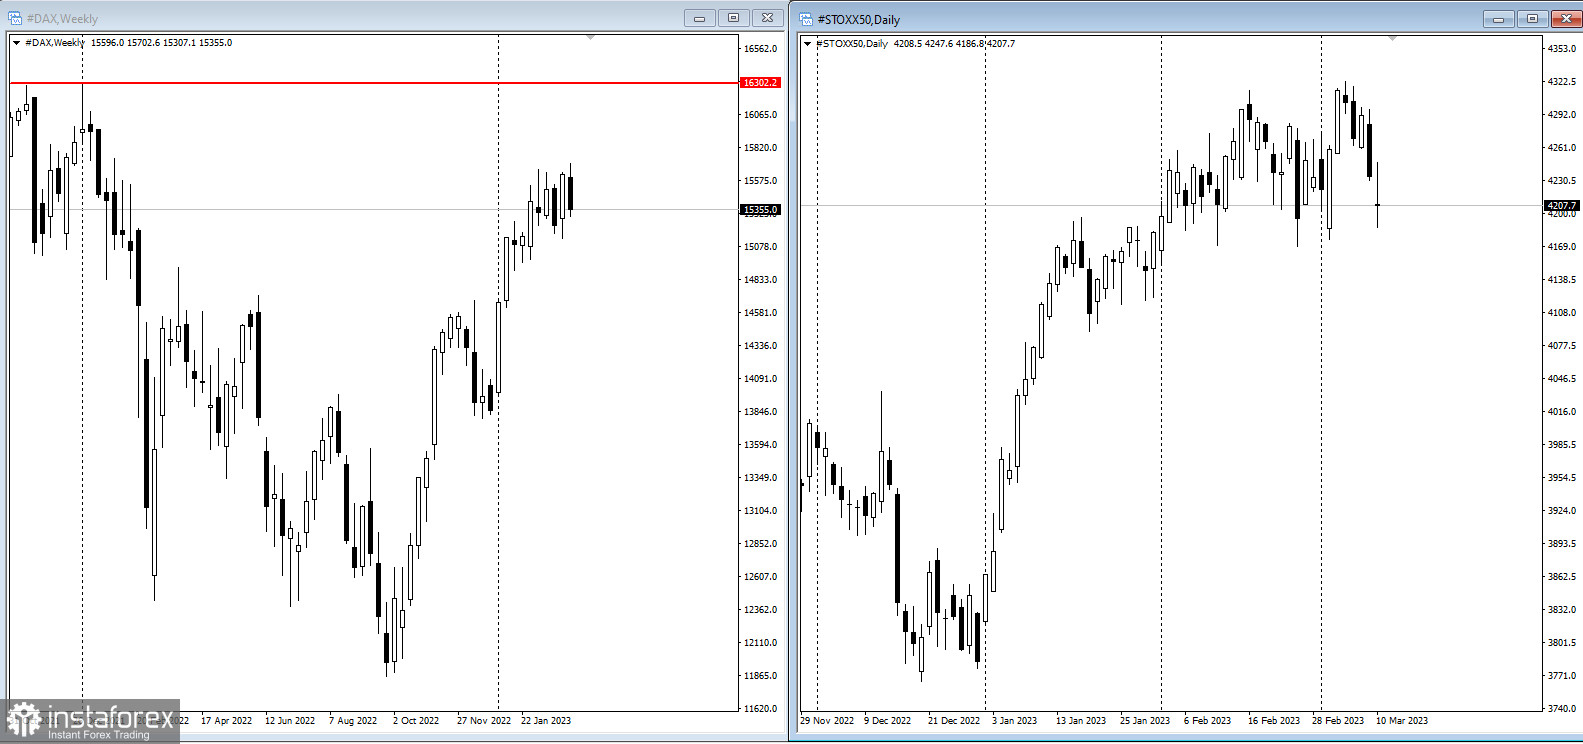Image resolution: width=1583 pixels, height=744 pixels.
Task: Click the DAX current price label 15355.0
Action: tap(759, 210)
